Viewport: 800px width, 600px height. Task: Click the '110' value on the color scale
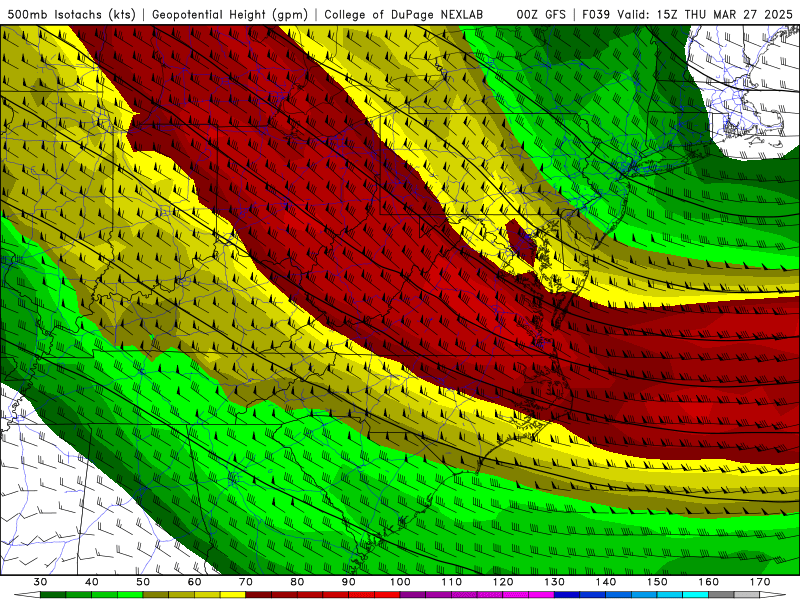click(452, 582)
